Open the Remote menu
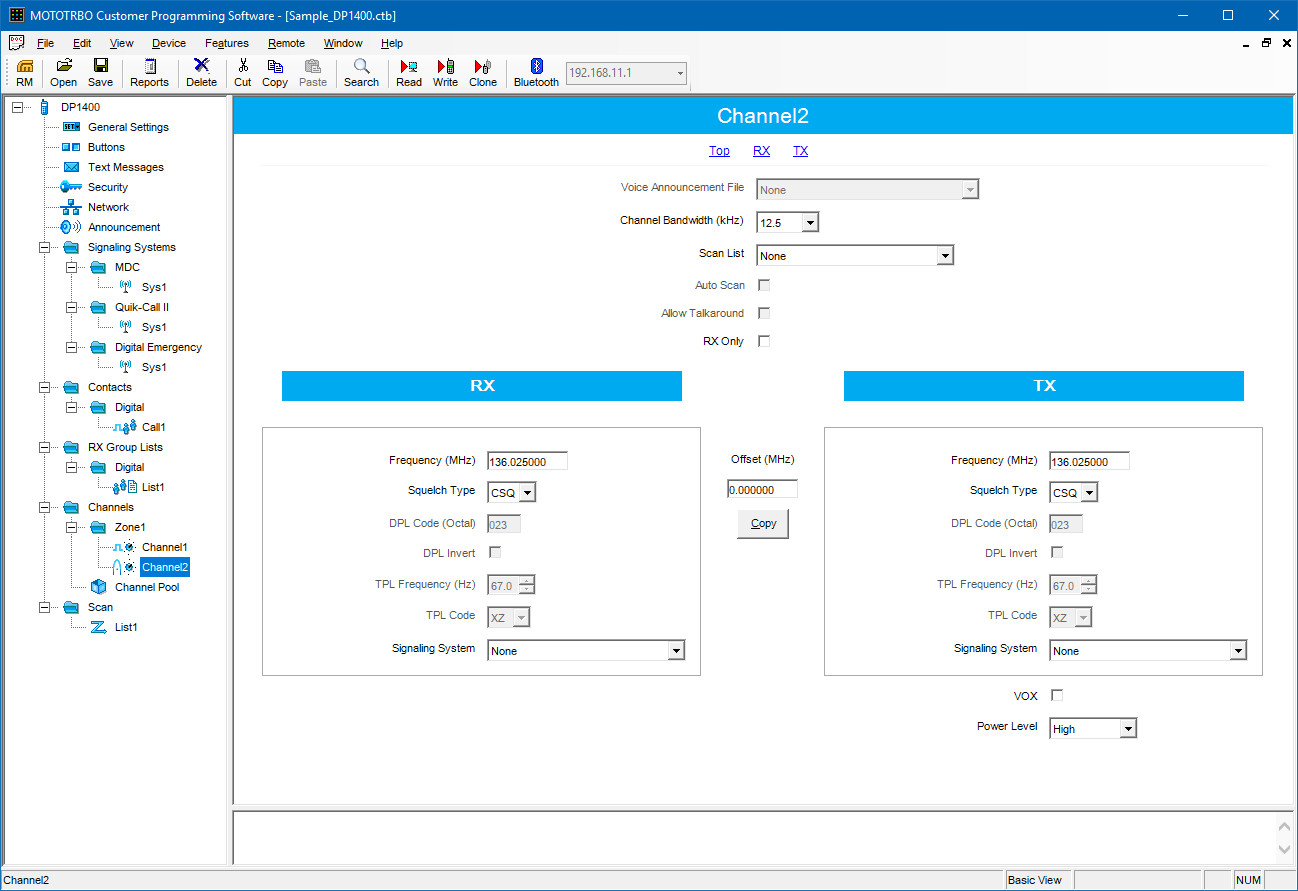Screen dimensions: 1298x891 [286, 43]
